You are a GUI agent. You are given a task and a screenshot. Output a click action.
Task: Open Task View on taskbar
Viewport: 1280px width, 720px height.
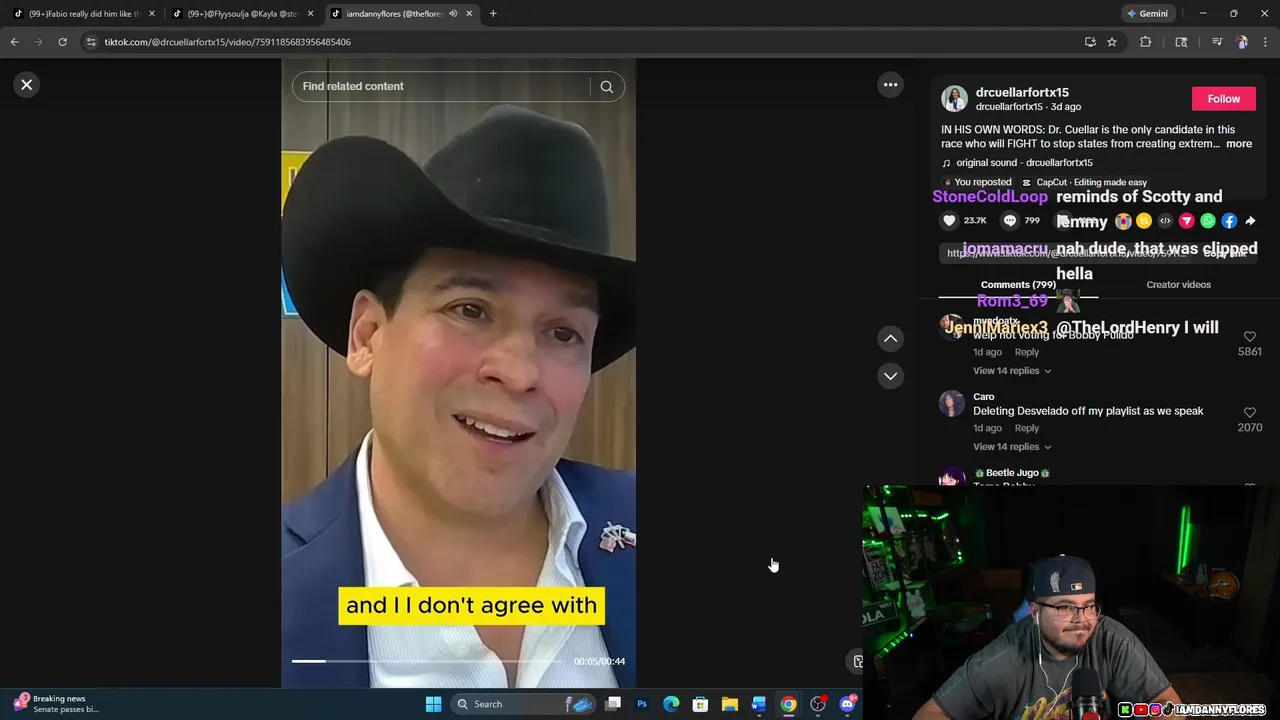(x=613, y=704)
